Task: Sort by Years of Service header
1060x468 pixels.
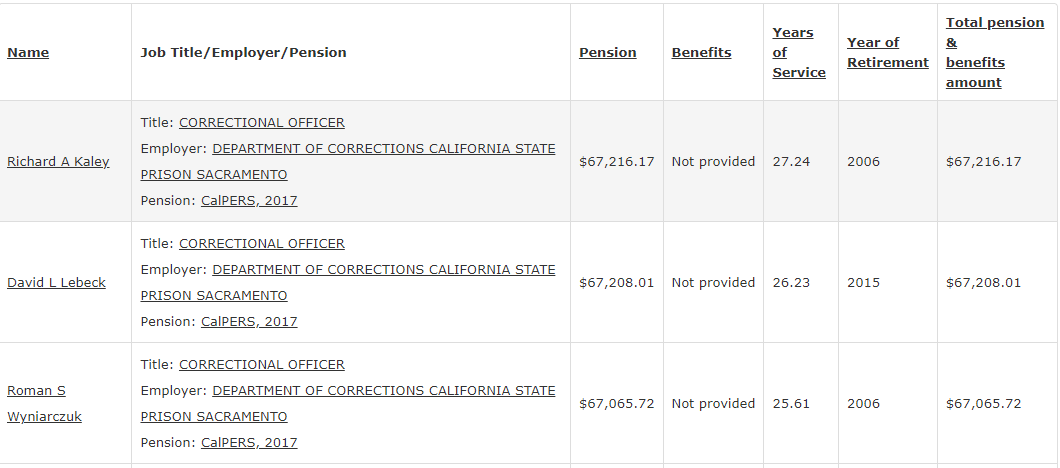Action: (798, 53)
